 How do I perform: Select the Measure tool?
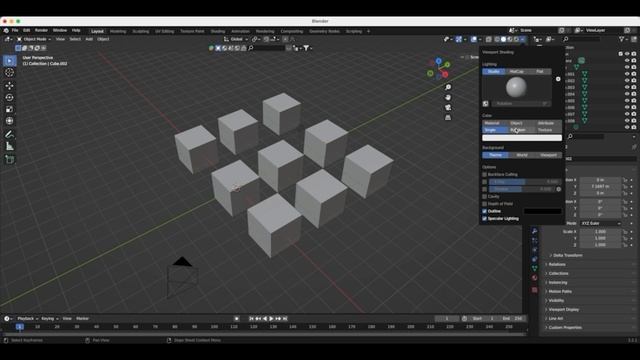point(9,146)
